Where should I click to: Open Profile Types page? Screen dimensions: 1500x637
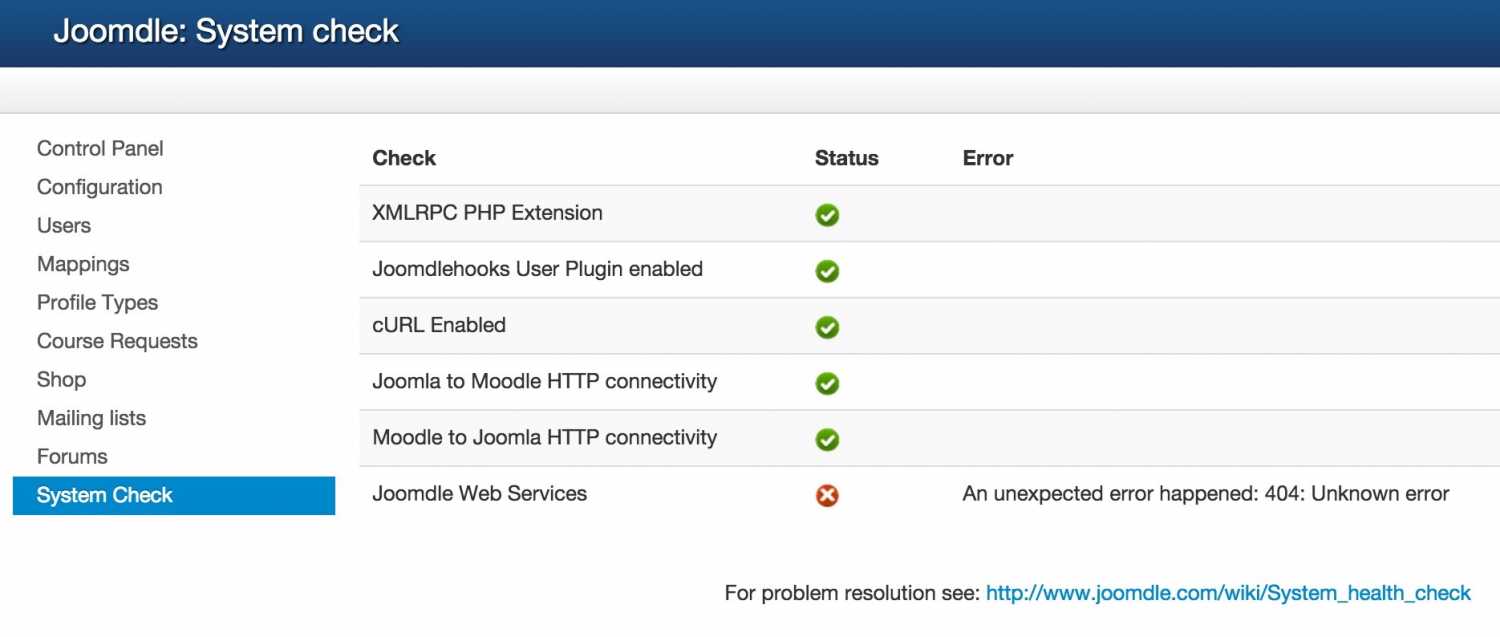[97, 303]
